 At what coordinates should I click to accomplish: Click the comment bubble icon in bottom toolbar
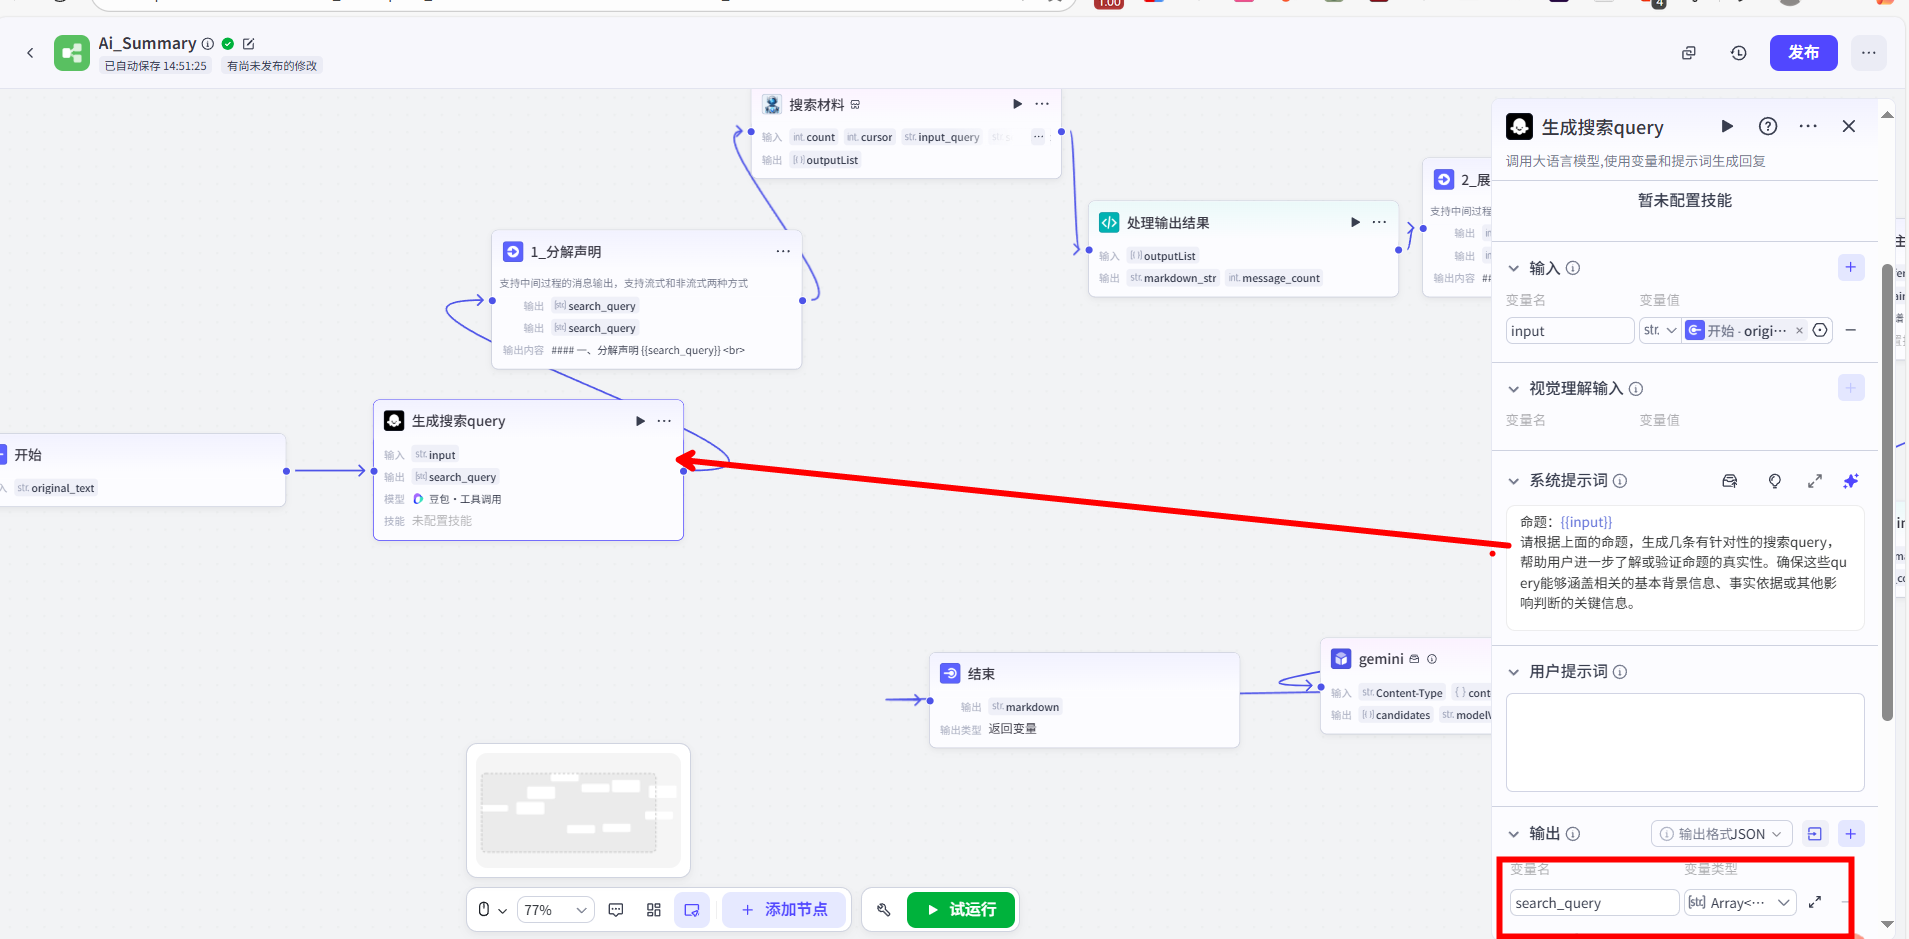(x=616, y=910)
